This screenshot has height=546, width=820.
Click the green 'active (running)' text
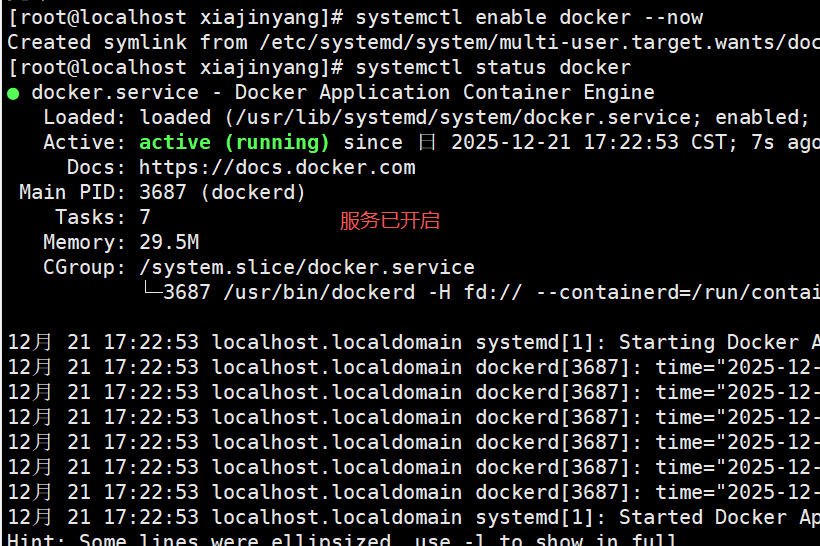pos(234,142)
